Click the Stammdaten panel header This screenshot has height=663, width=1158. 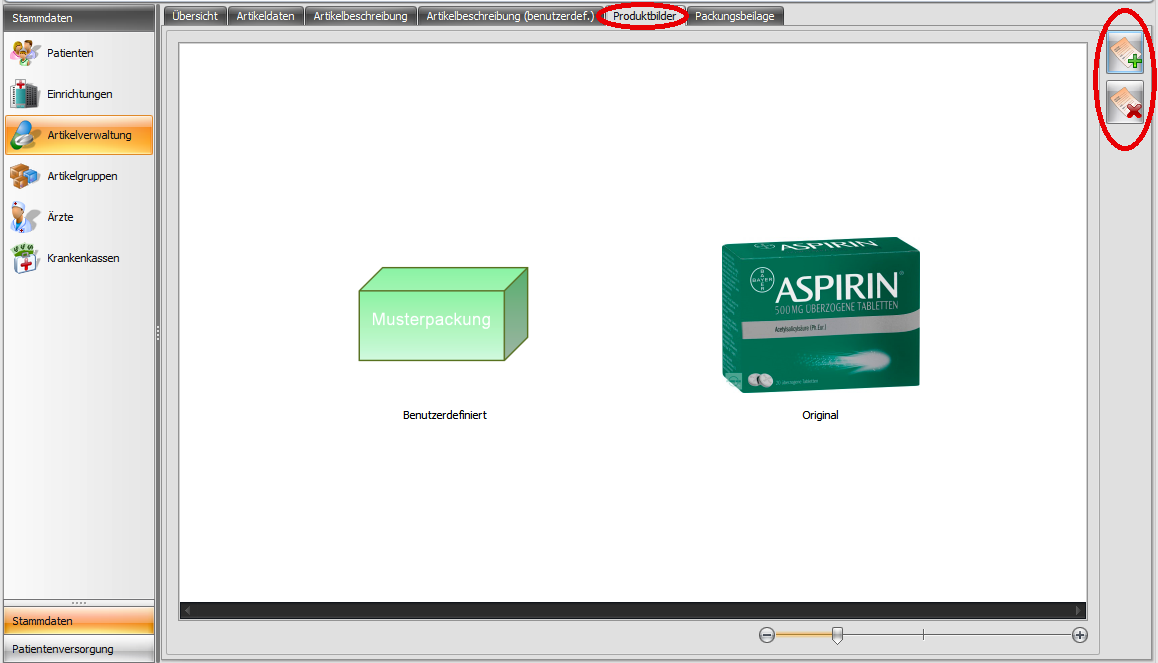[79, 18]
